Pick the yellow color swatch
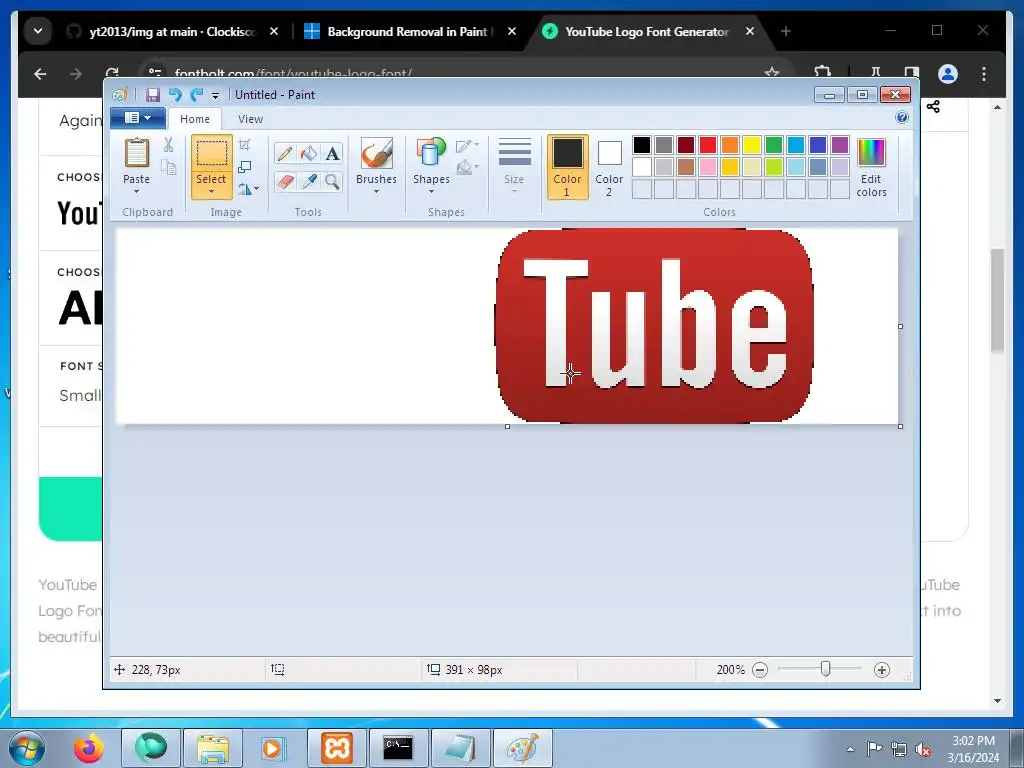This screenshot has height=768, width=1024. click(752, 145)
